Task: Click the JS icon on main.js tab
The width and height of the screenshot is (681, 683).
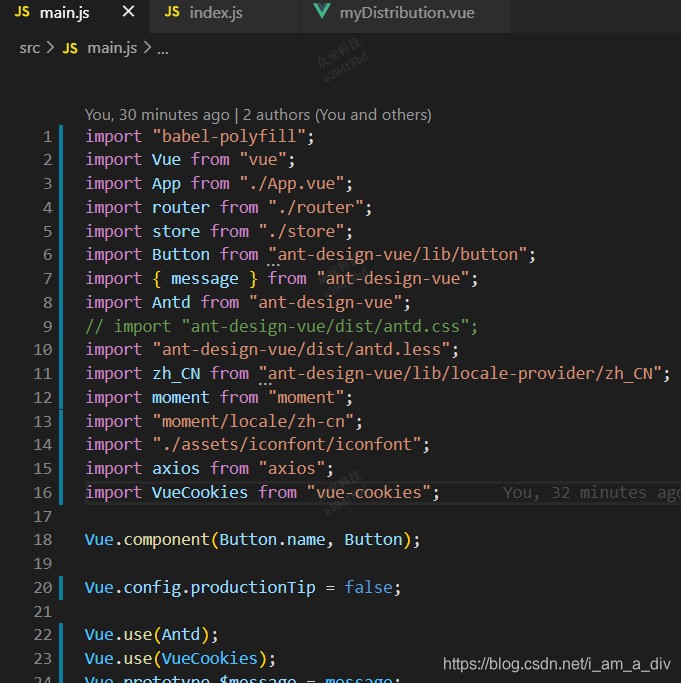Action: [x=22, y=13]
